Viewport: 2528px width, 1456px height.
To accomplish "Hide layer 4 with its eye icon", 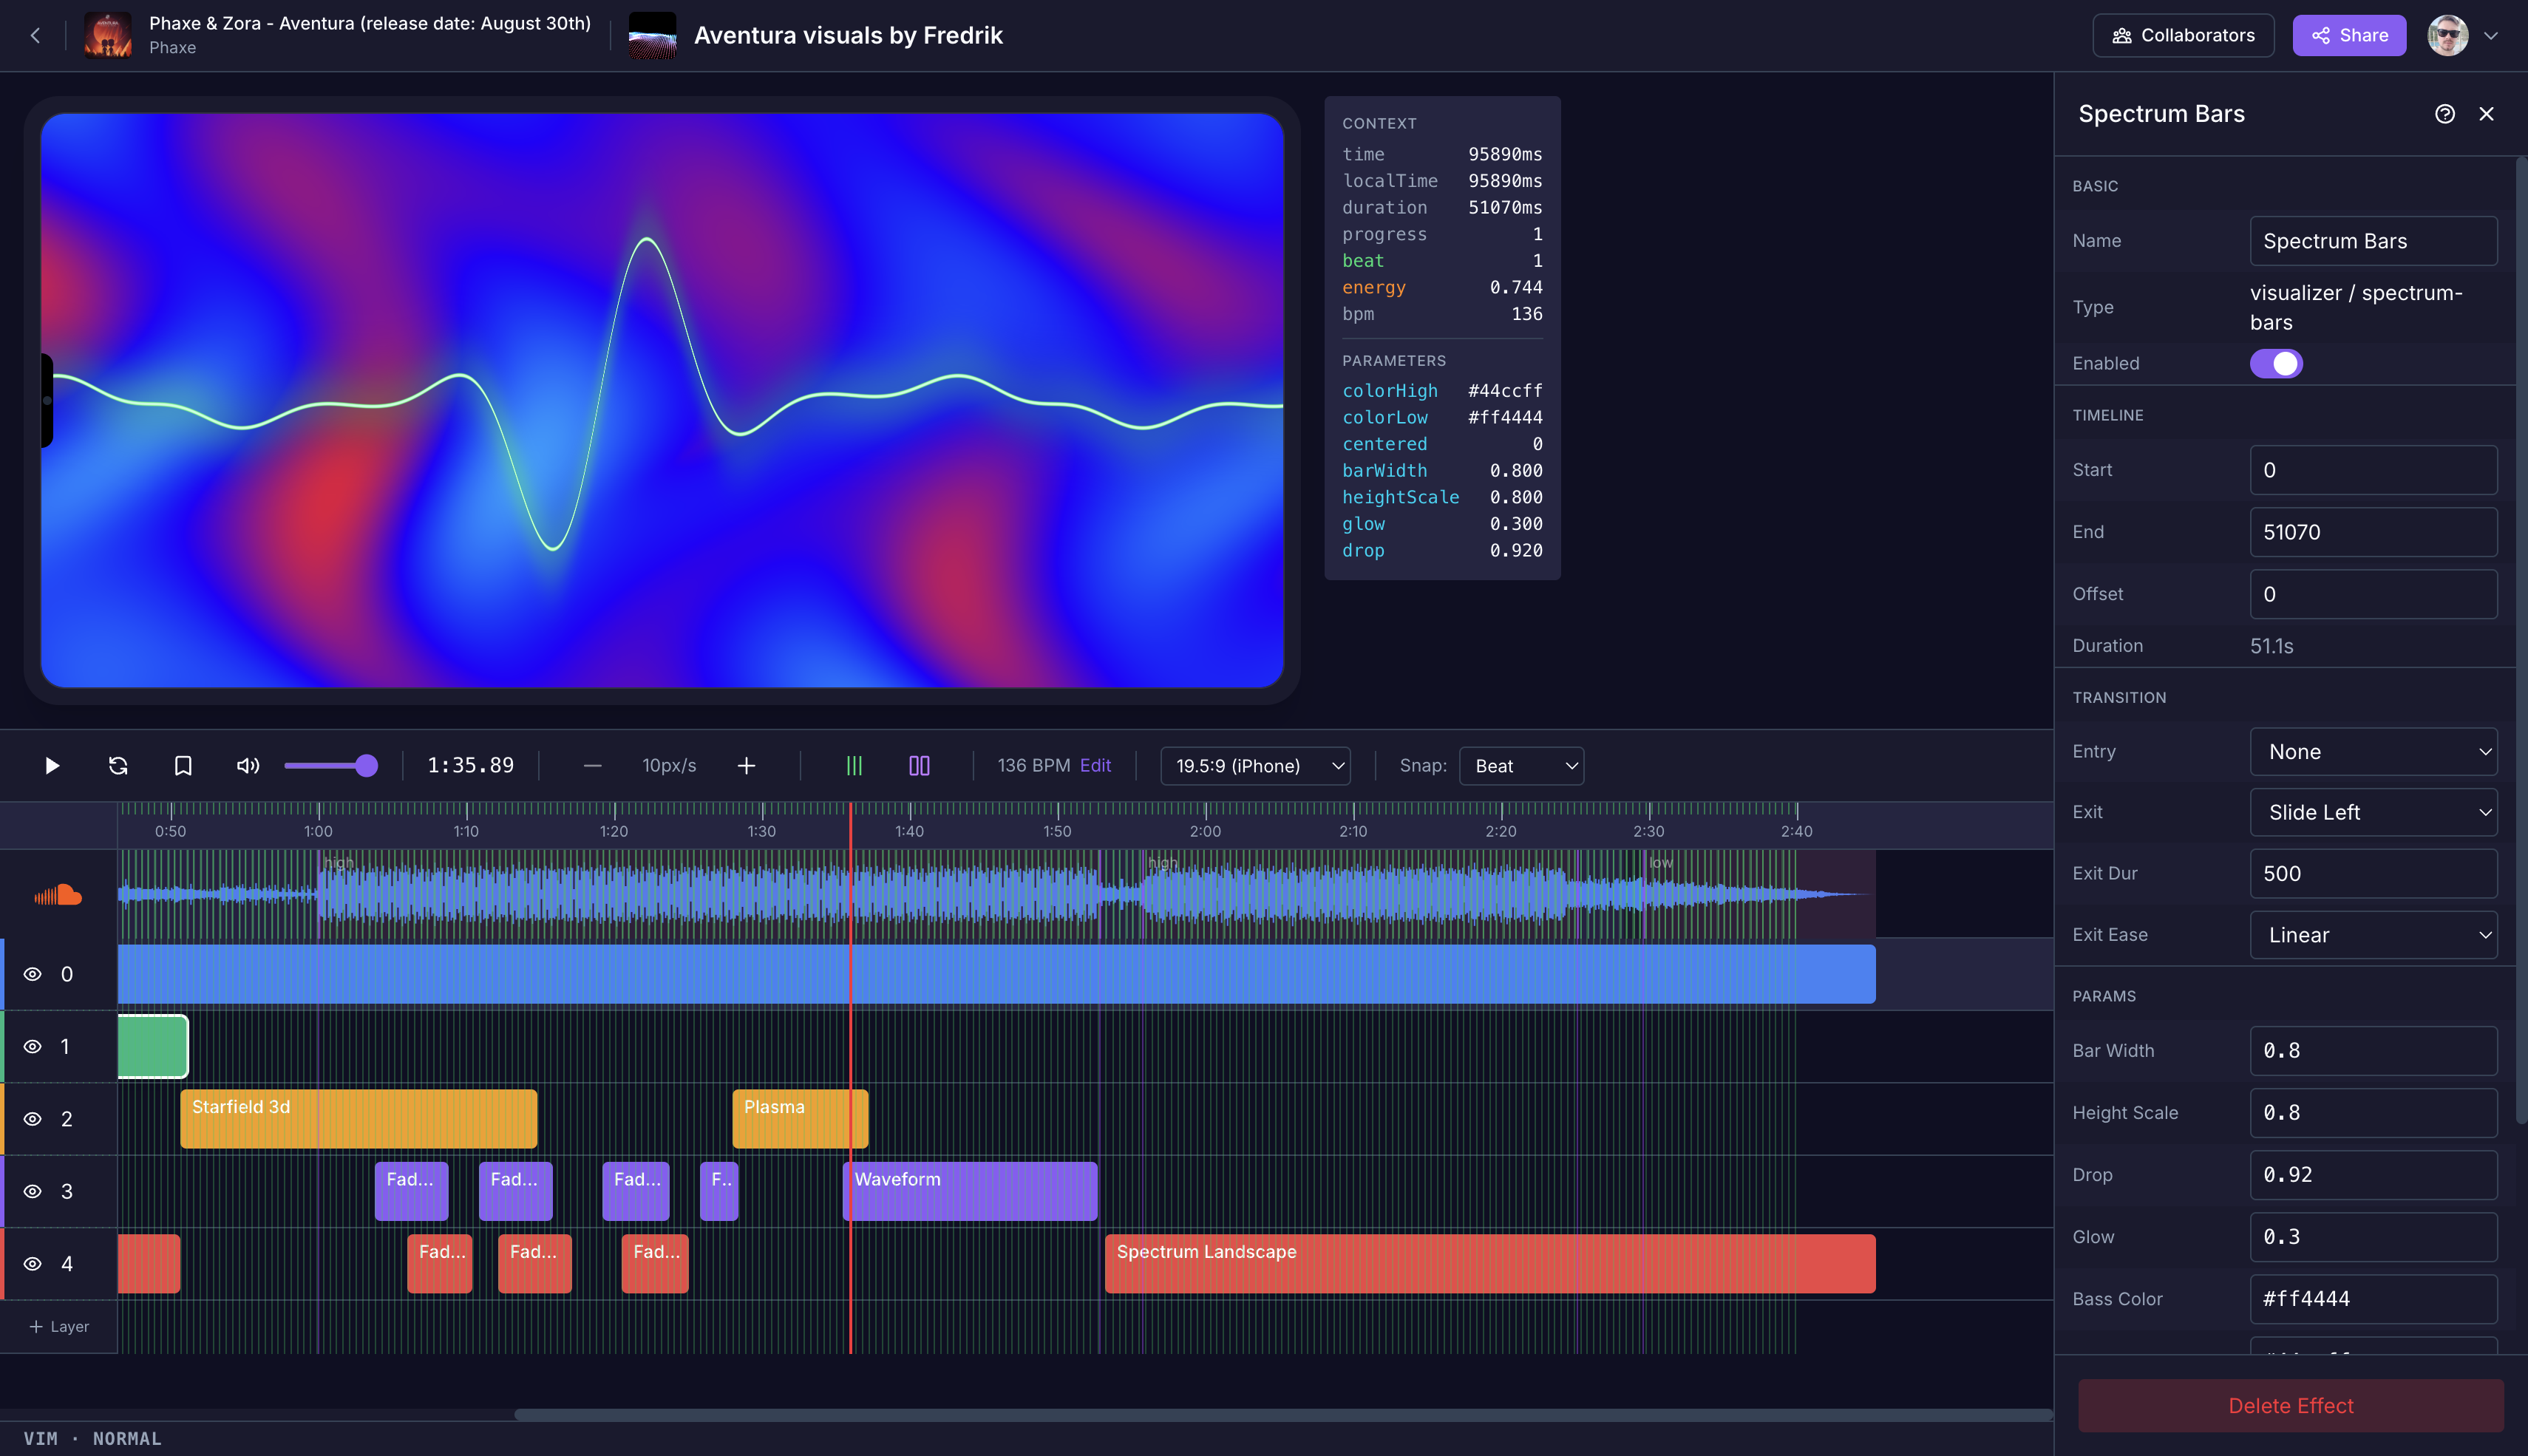I will point(32,1263).
